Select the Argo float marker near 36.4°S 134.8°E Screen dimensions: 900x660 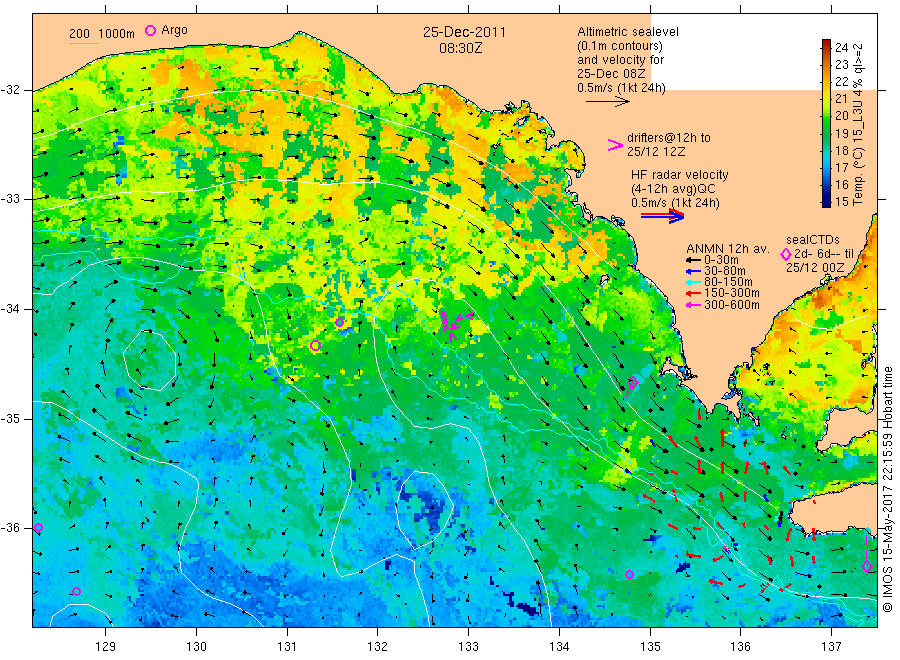629,574
